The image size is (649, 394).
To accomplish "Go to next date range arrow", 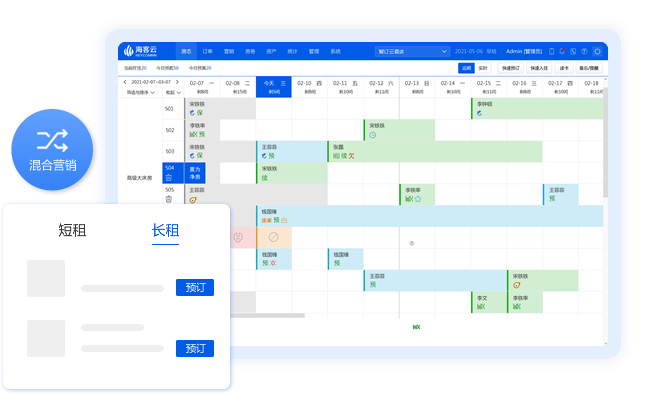I will [177, 82].
